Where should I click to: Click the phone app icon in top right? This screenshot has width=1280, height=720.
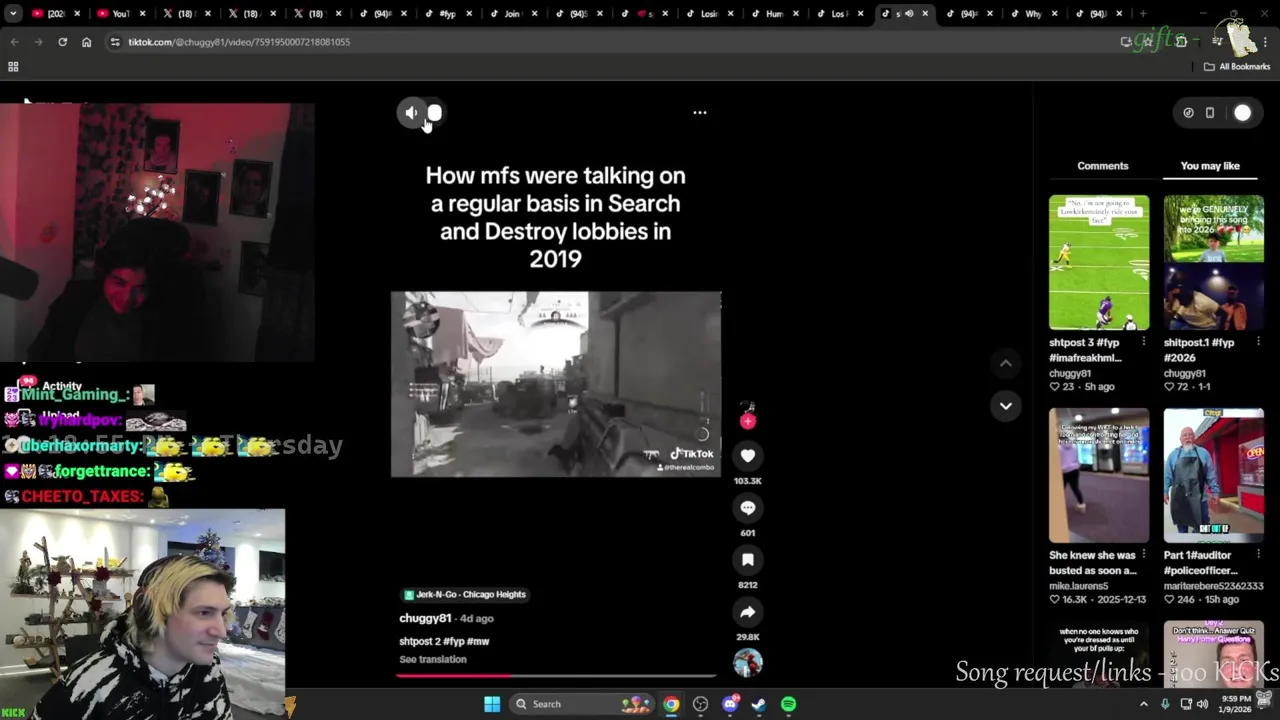coord(1210,113)
